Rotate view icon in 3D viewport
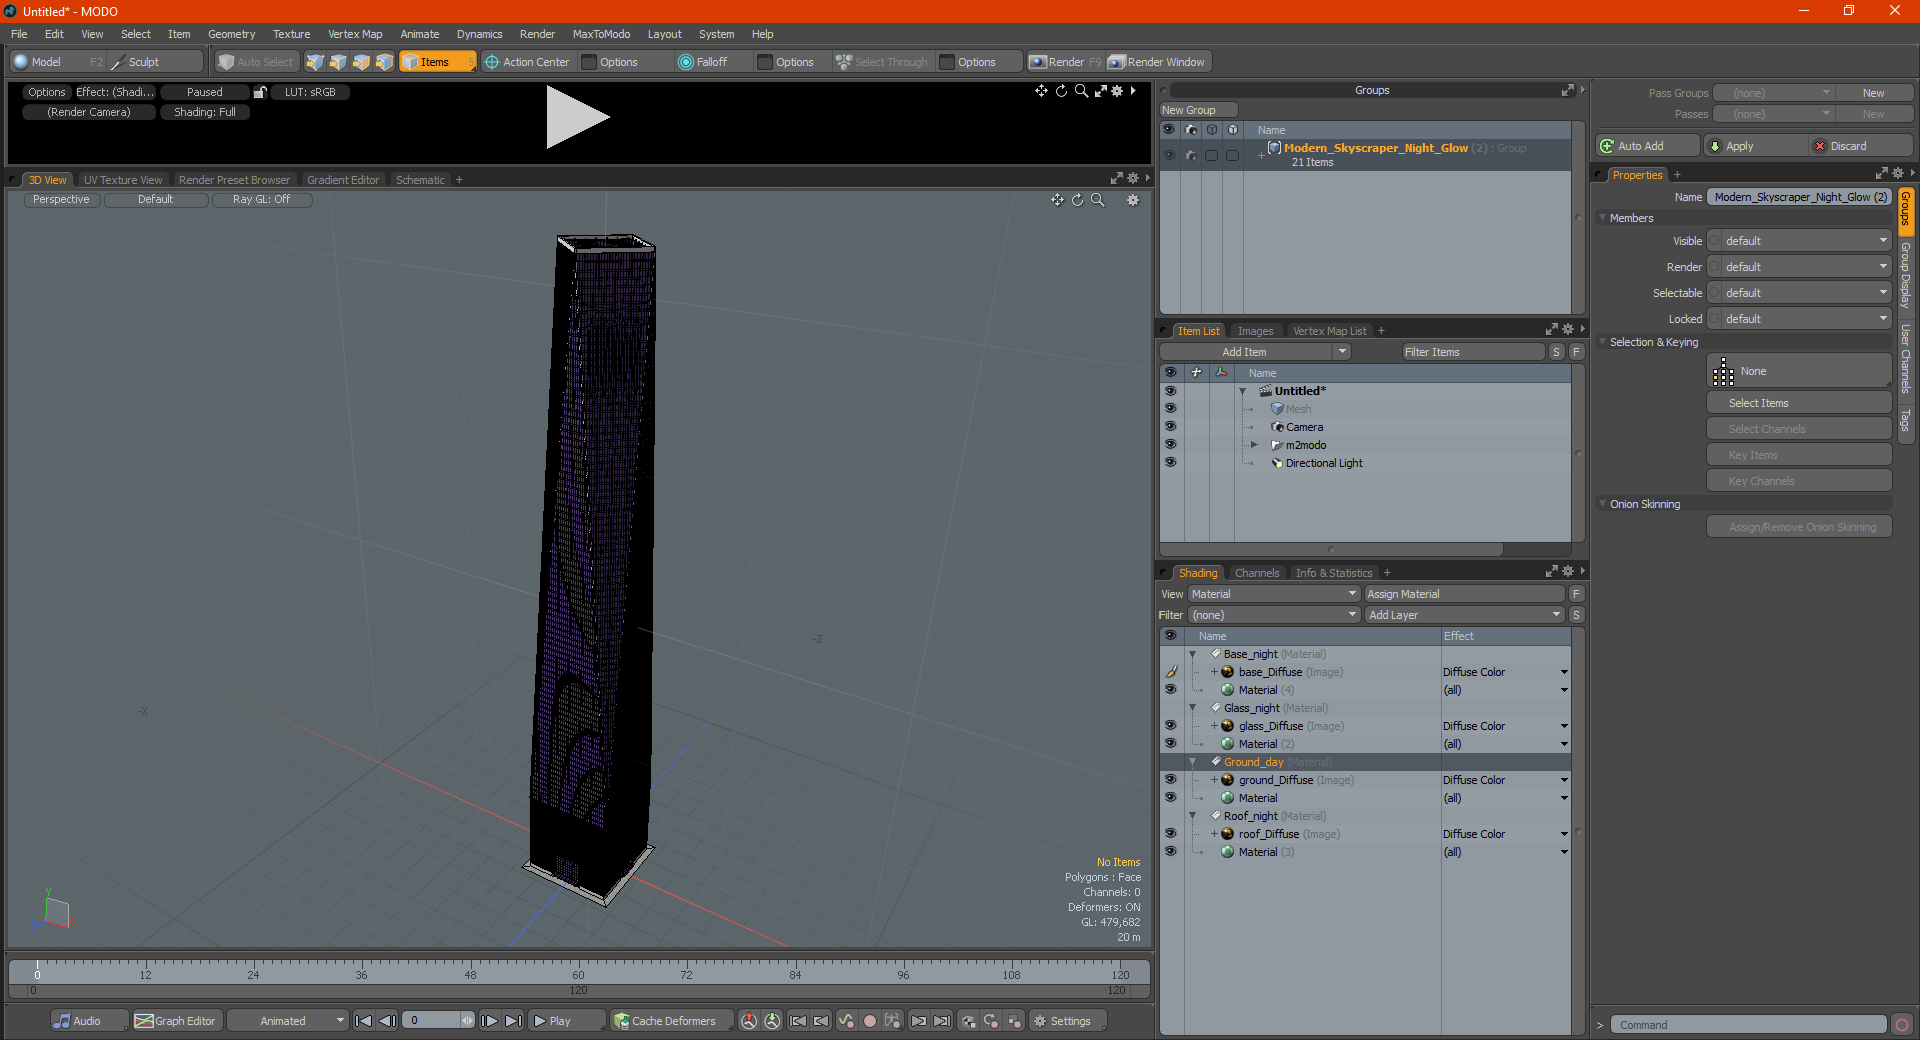 tap(1077, 200)
